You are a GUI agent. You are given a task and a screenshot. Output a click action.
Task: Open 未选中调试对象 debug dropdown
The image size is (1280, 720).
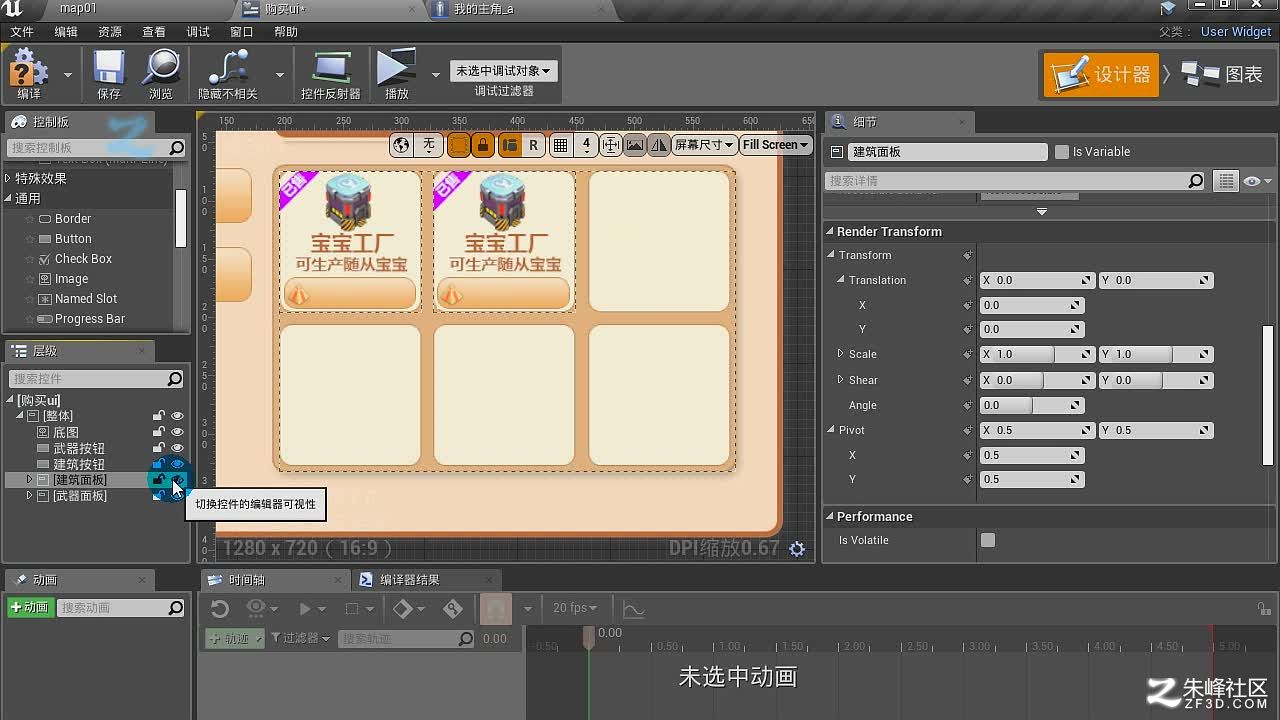tap(503, 71)
